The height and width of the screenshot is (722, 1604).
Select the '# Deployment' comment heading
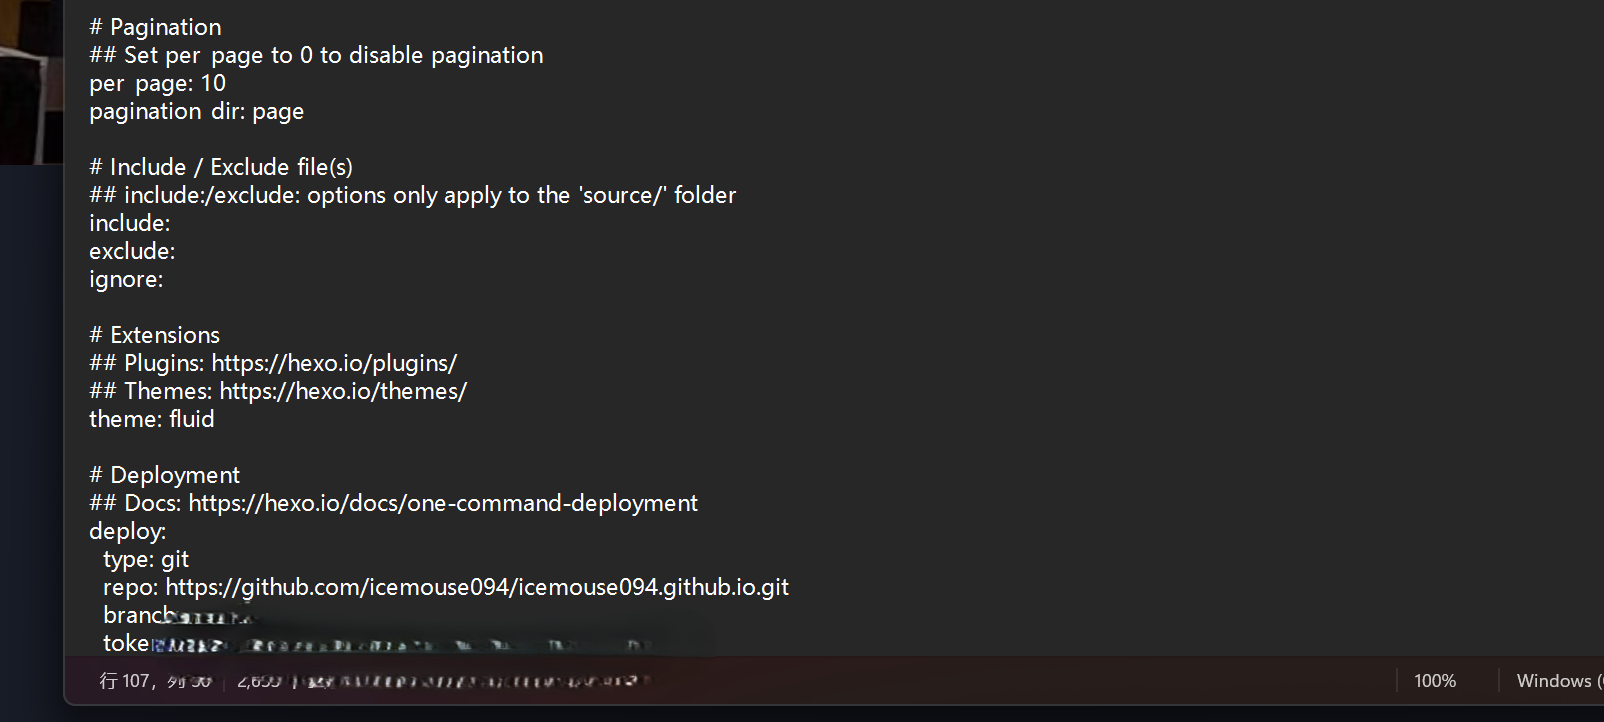(164, 475)
